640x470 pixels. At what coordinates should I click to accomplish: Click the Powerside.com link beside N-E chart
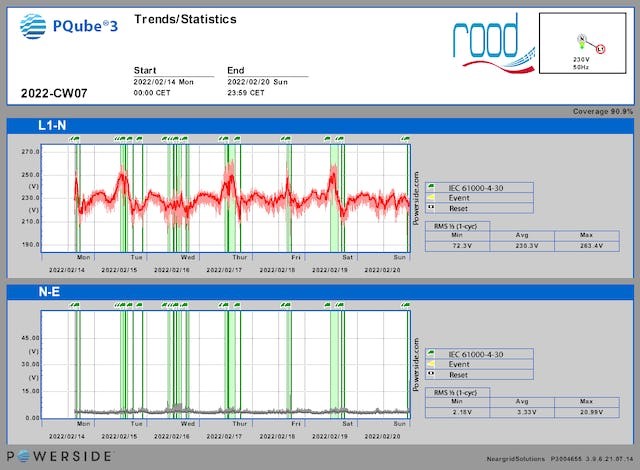point(416,364)
